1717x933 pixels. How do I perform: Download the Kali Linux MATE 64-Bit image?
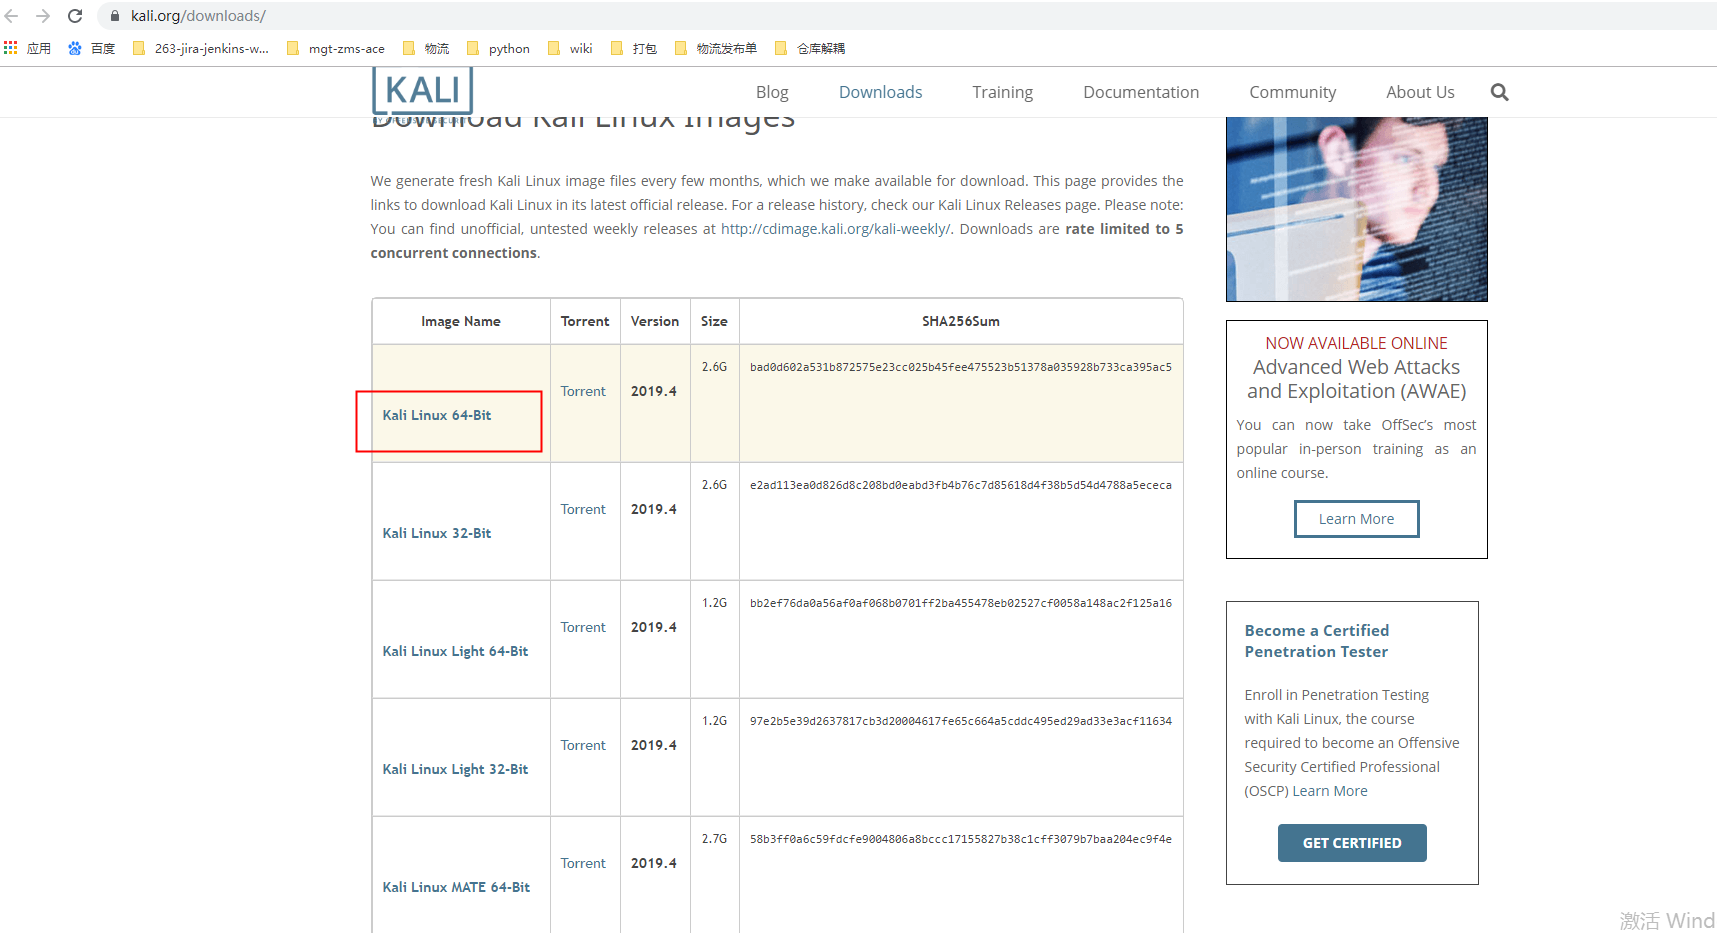pyautogui.click(x=456, y=887)
